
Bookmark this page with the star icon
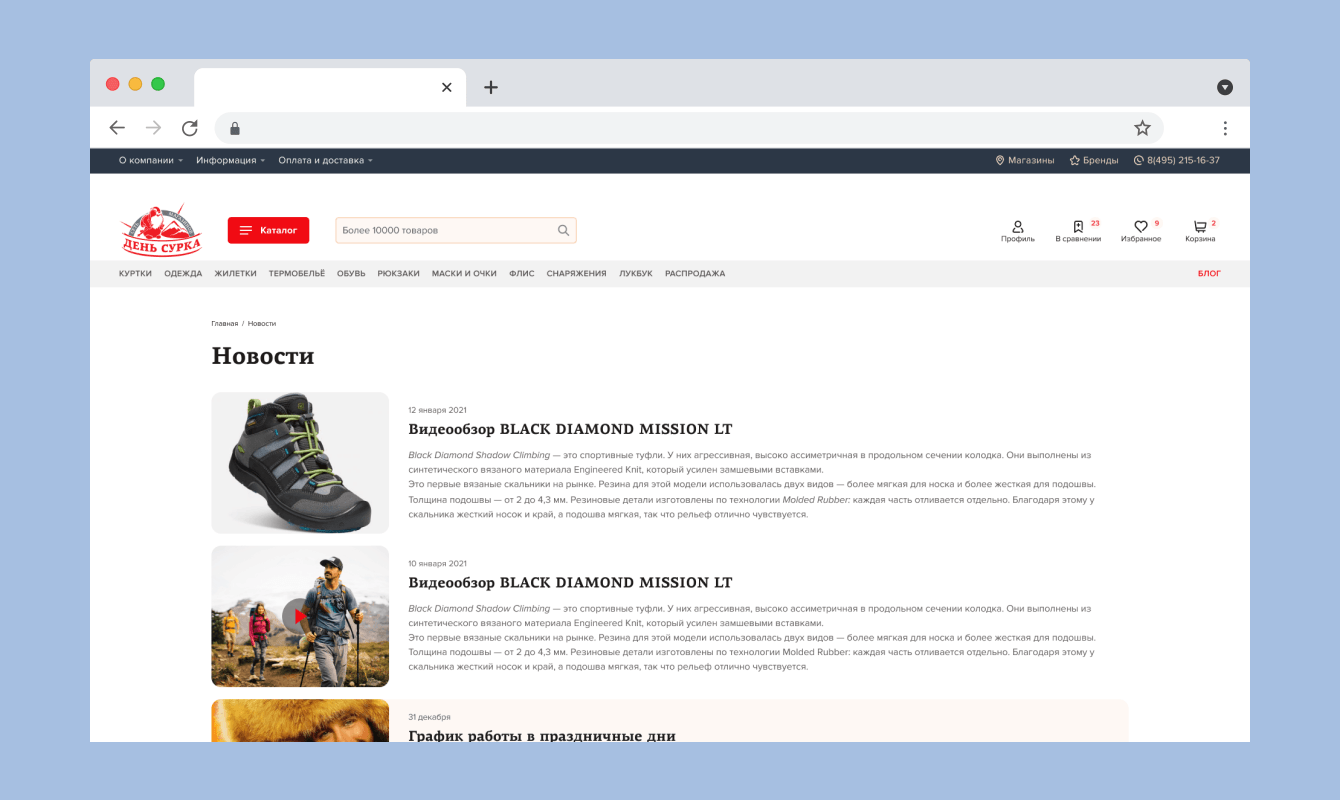tap(1142, 128)
